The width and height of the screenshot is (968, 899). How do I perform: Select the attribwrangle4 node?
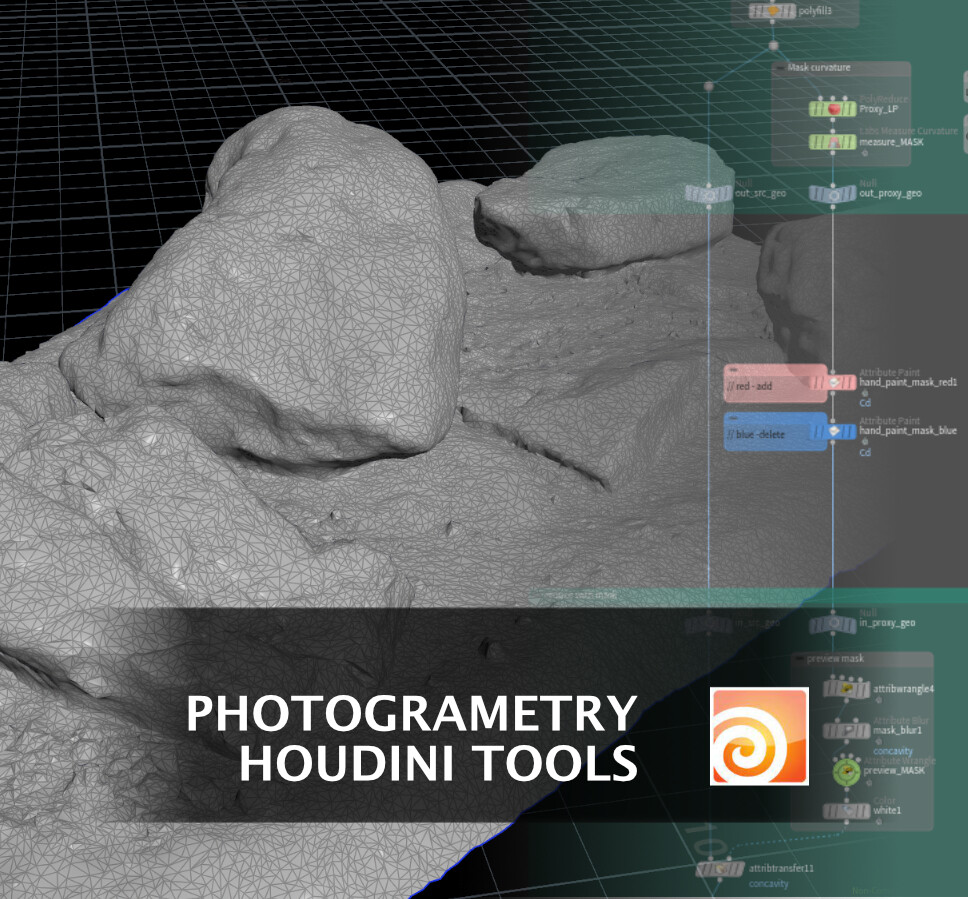pyautogui.click(x=846, y=688)
